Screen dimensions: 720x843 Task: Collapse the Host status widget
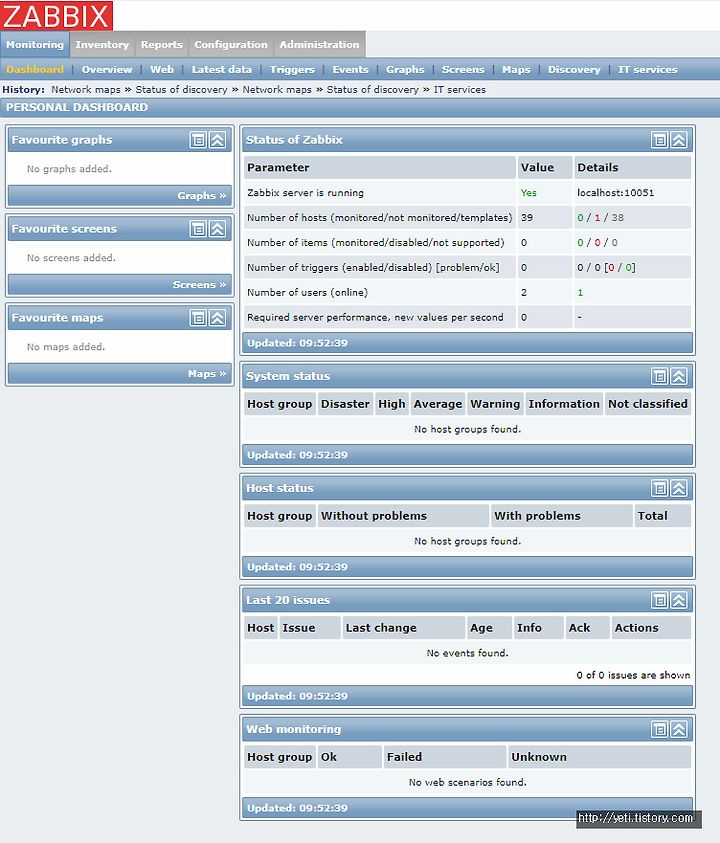click(x=679, y=488)
